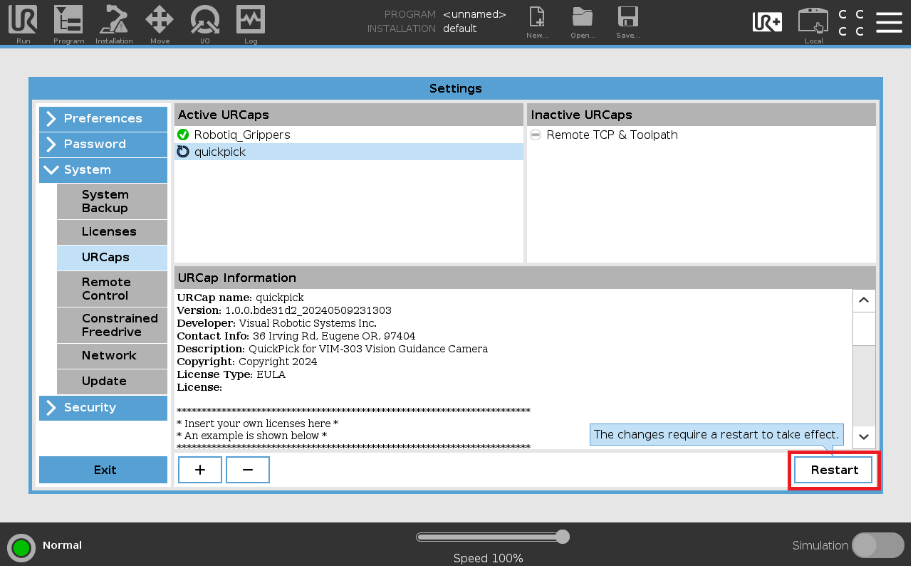This screenshot has width=913, height=568.
Task: Click the <unnamed> program name
Action: (x=475, y=15)
